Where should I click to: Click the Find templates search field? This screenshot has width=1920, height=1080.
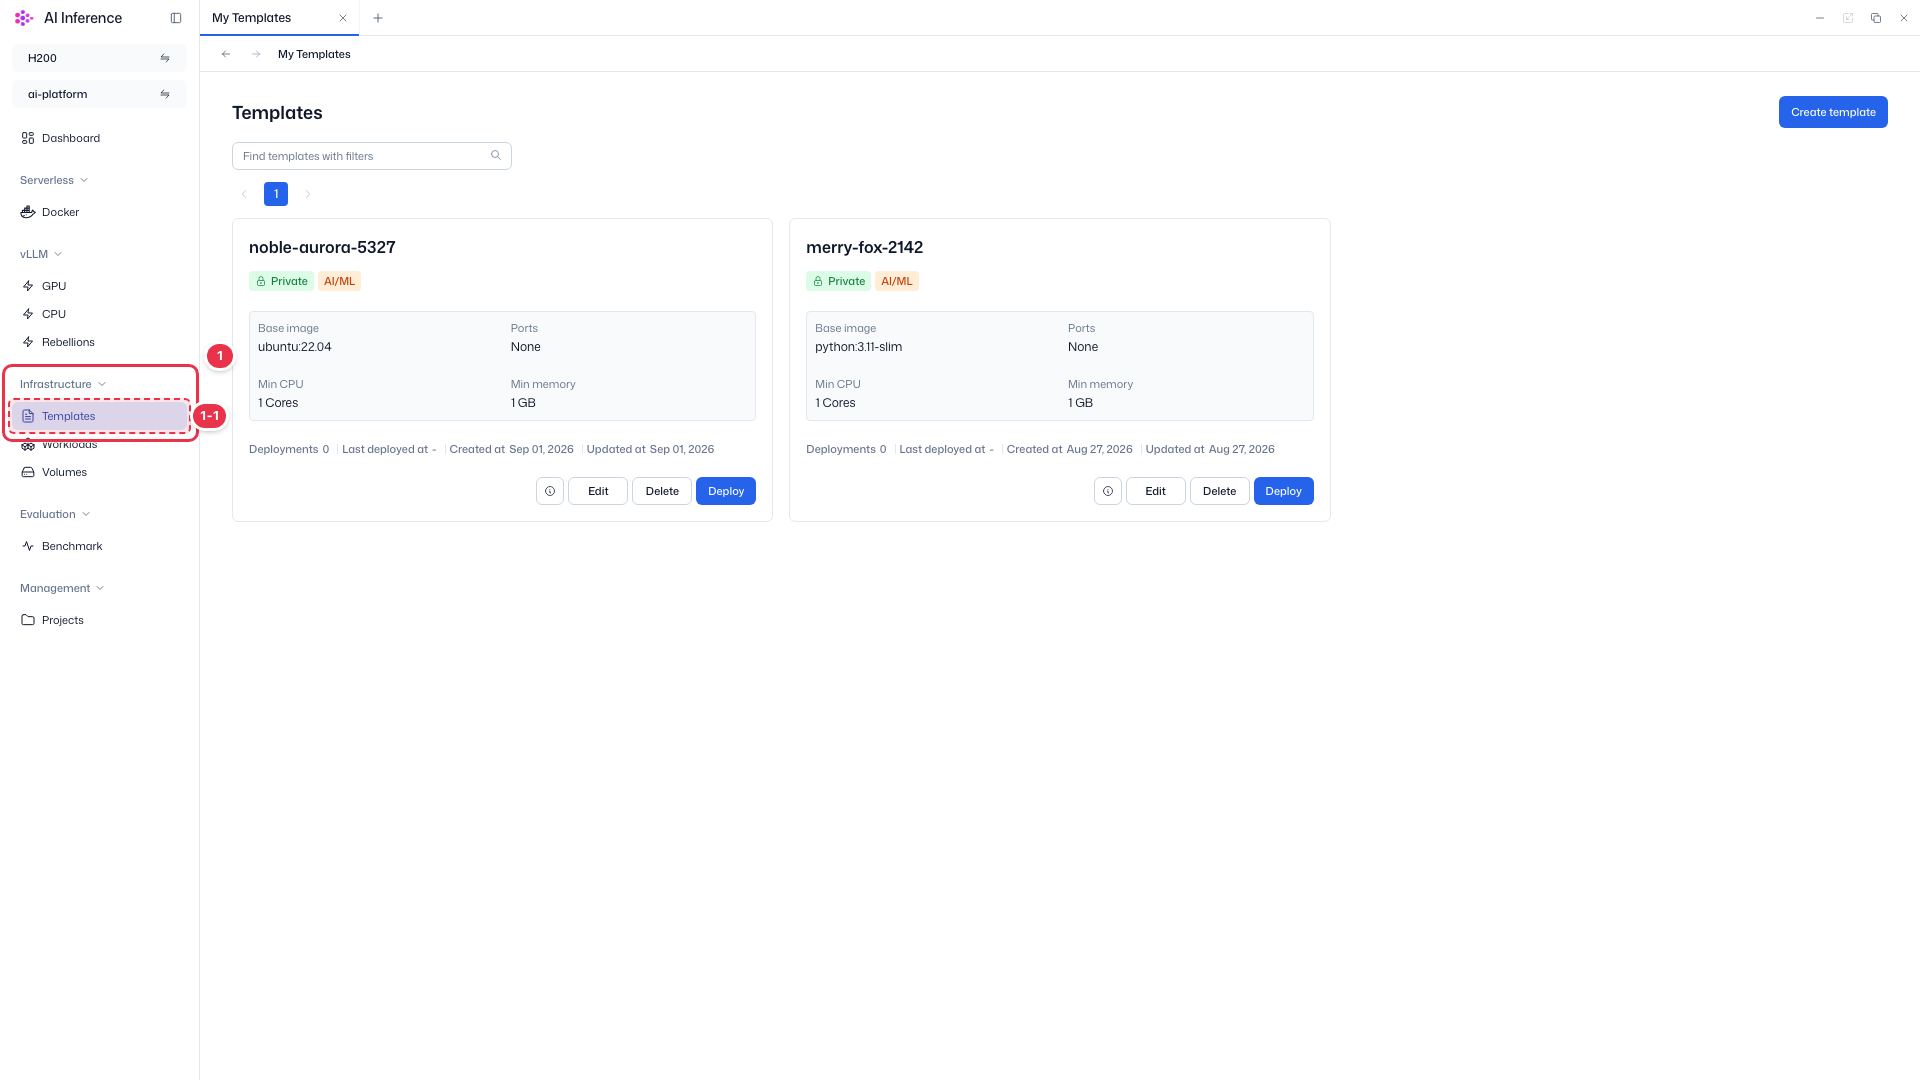click(x=372, y=156)
